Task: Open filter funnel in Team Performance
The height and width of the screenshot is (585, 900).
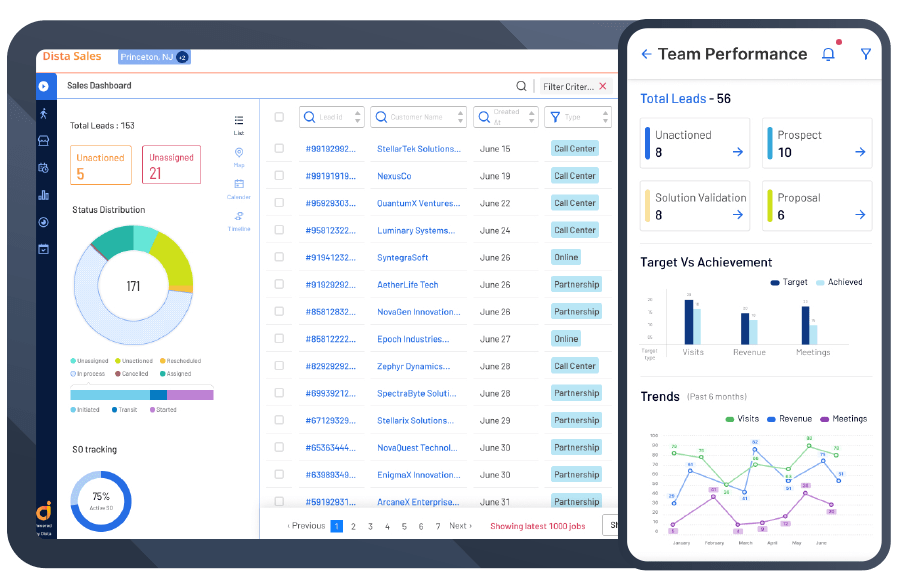Action: pos(866,54)
